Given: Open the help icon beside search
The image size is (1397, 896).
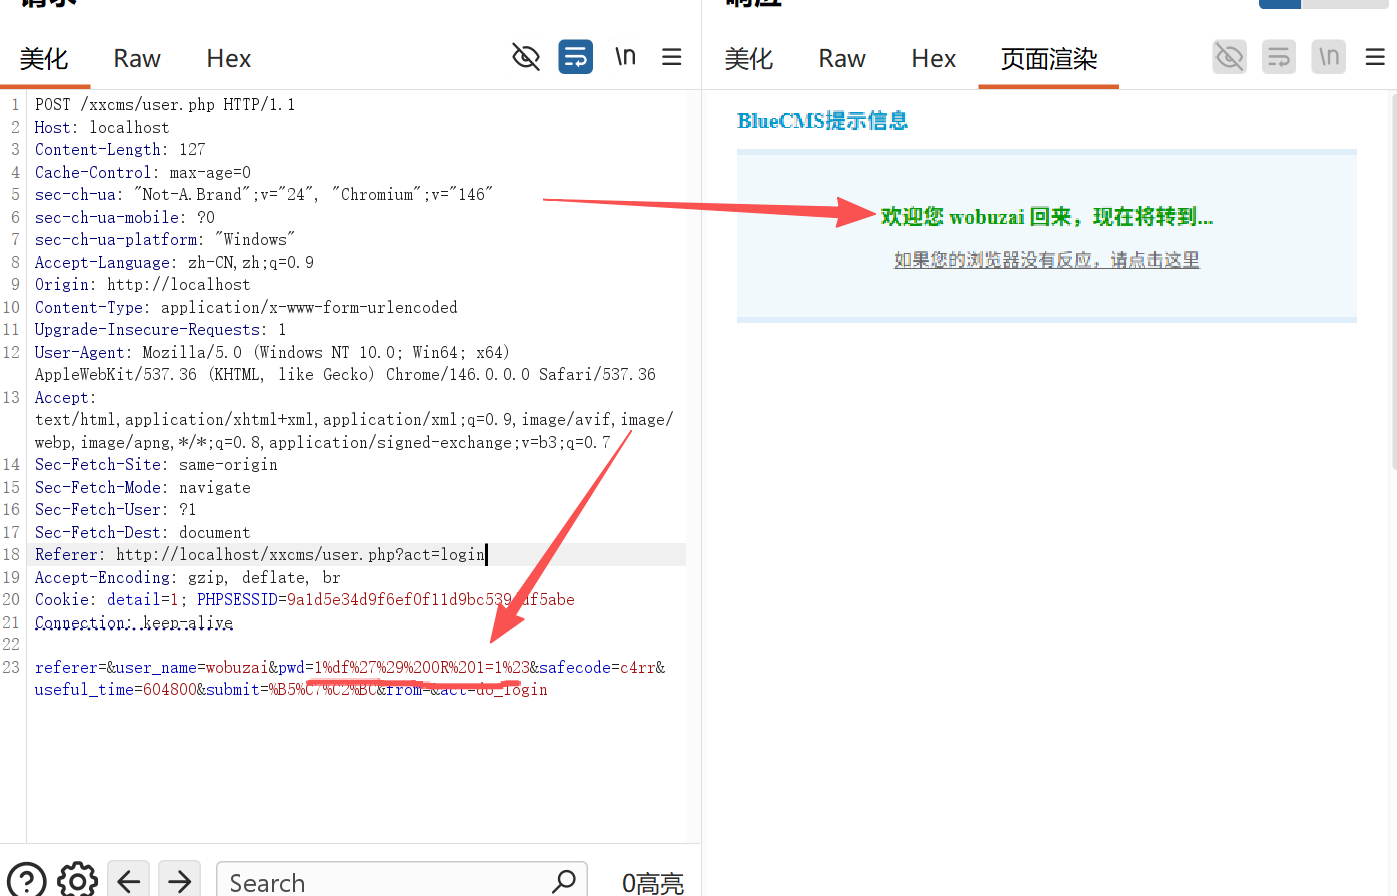Looking at the screenshot, I should [x=27, y=881].
